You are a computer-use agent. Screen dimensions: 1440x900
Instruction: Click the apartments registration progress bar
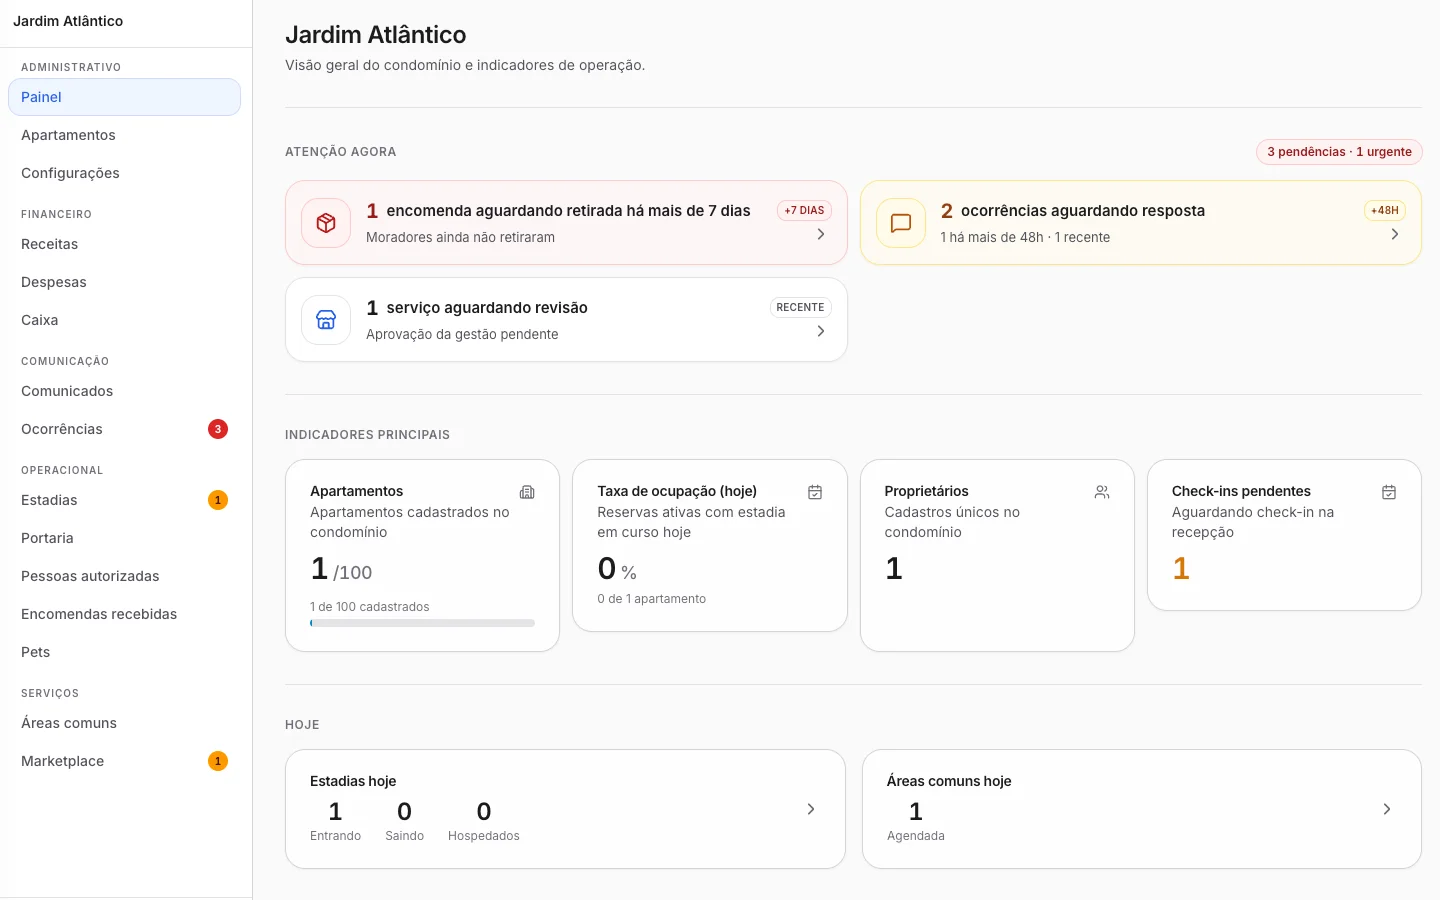422,623
